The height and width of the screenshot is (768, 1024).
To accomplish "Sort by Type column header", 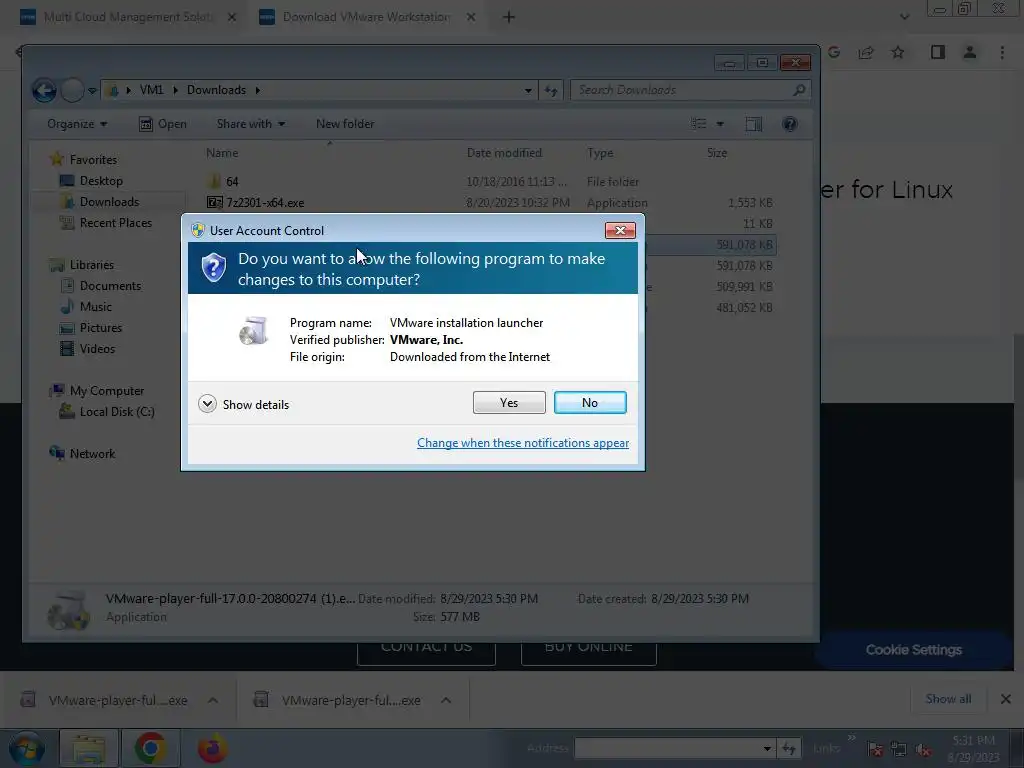I will click(x=600, y=153).
